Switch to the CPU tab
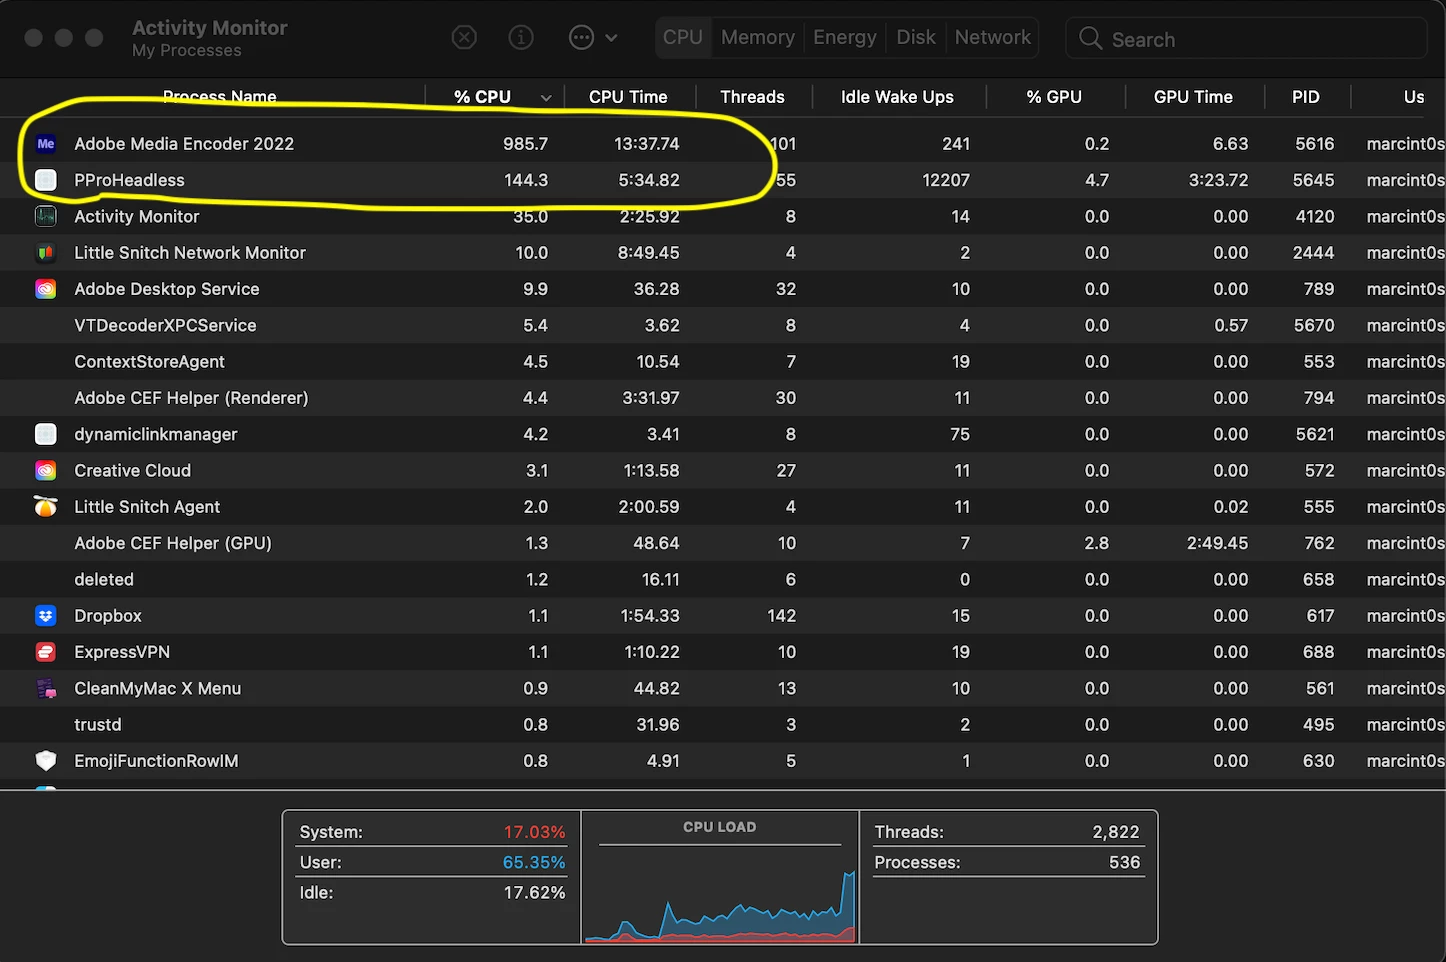The image size is (1446, 962). pos(683,37)
